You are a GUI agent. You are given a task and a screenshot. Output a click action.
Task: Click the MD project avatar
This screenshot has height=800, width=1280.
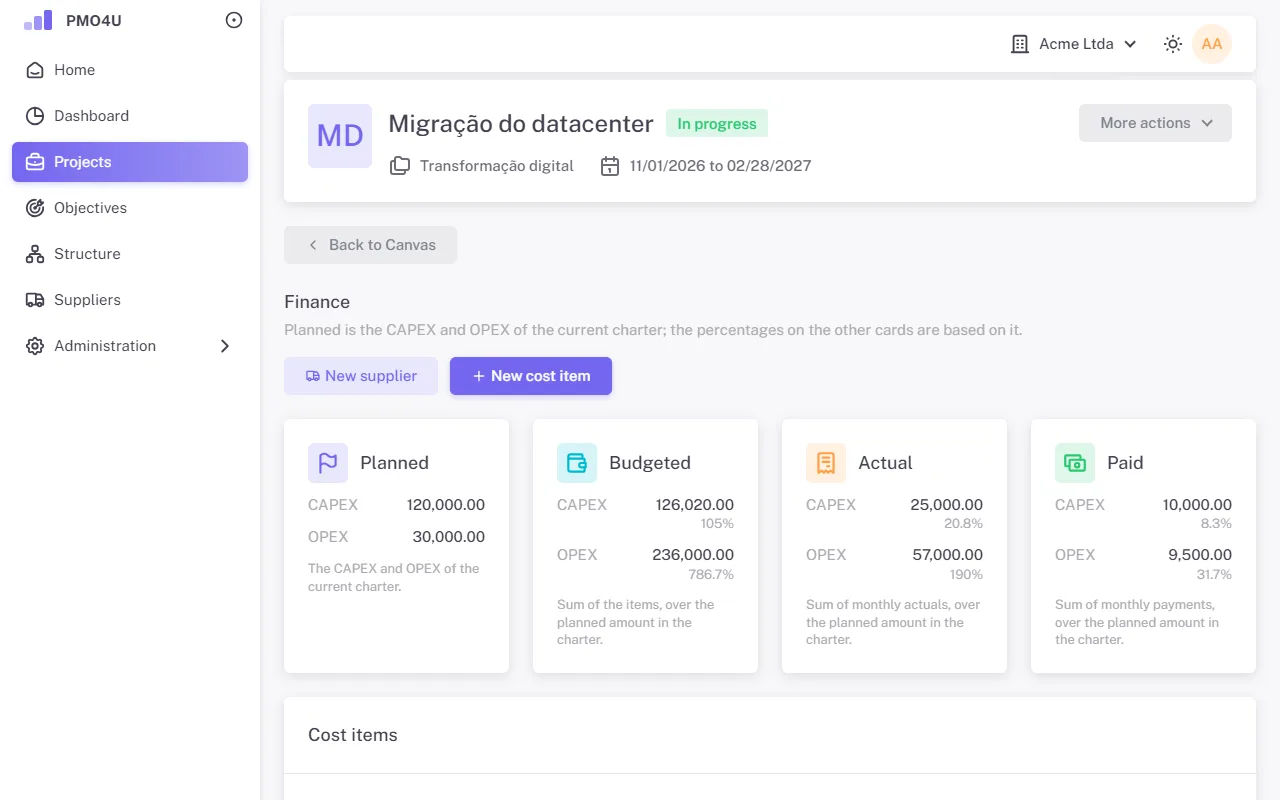pos(340,136)
